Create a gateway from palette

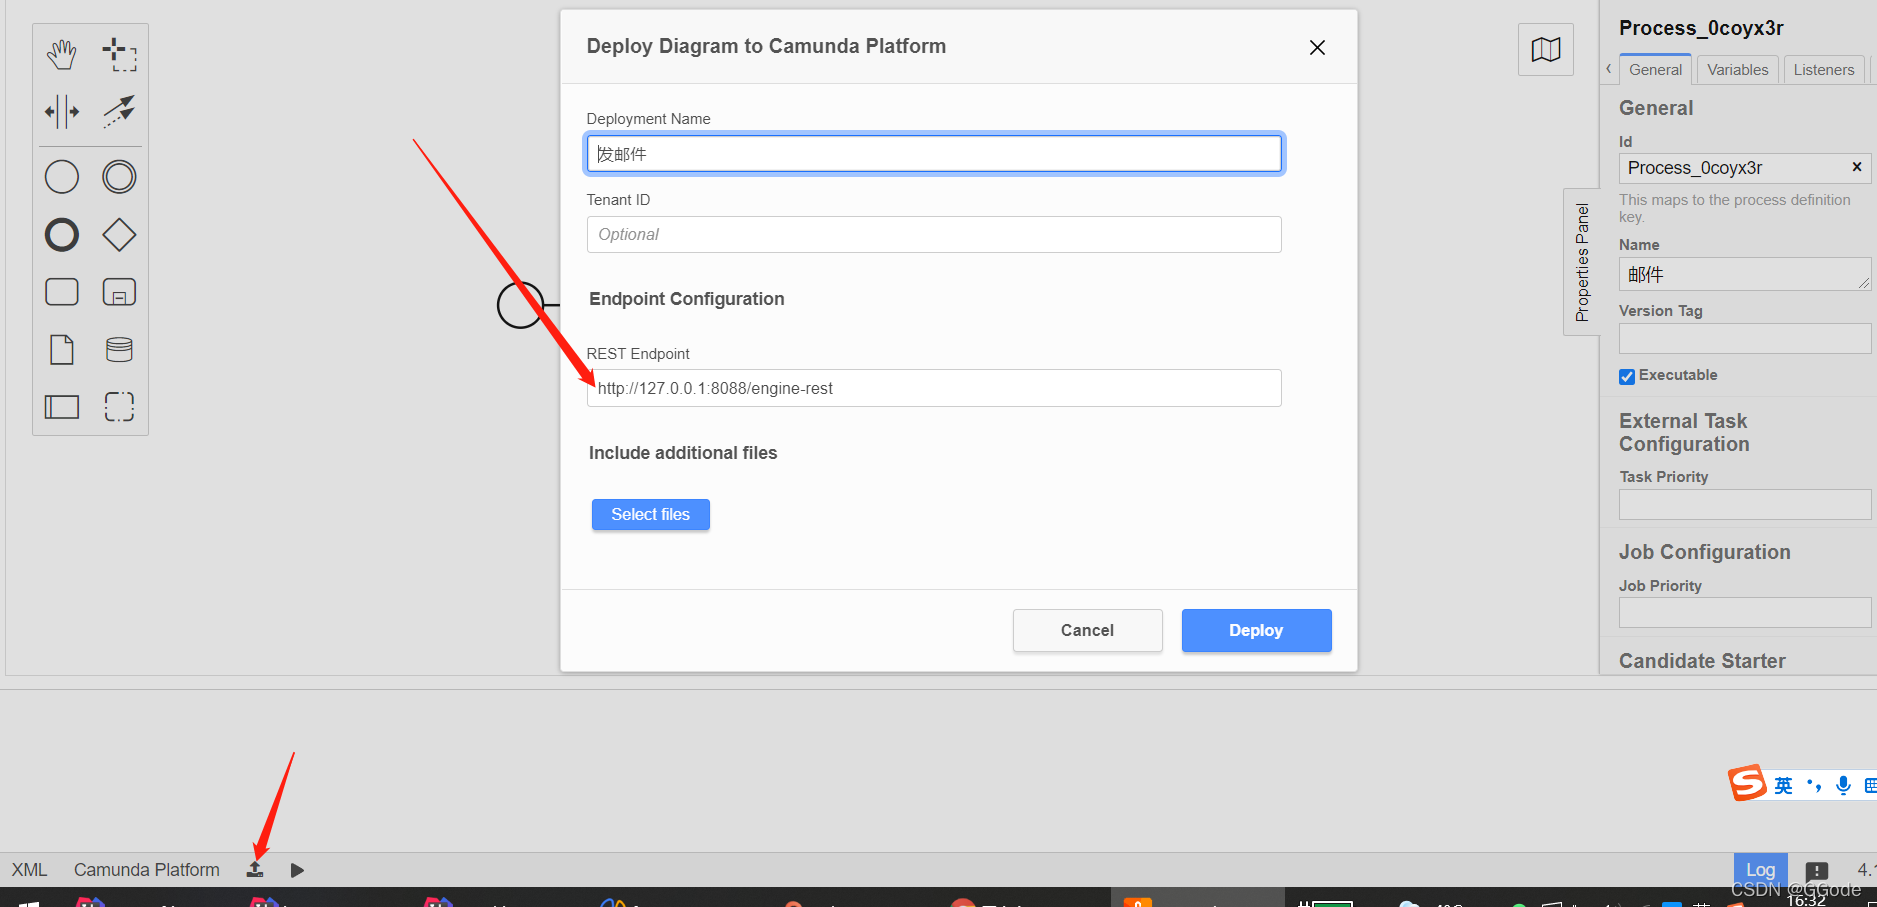tap(119, 235)
